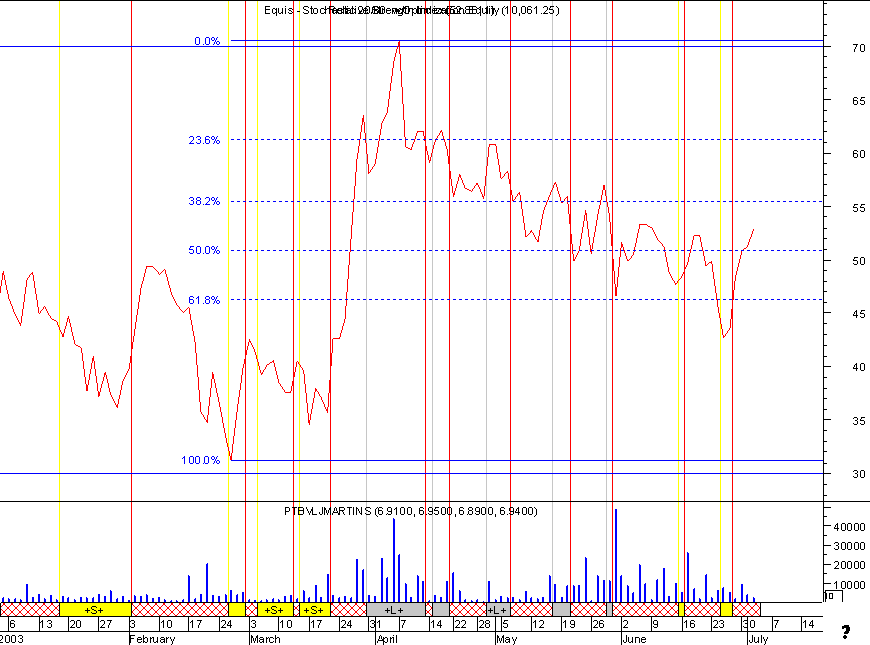
Task: Click date label 28 on the time axis
Action: [x=484, y=624]
